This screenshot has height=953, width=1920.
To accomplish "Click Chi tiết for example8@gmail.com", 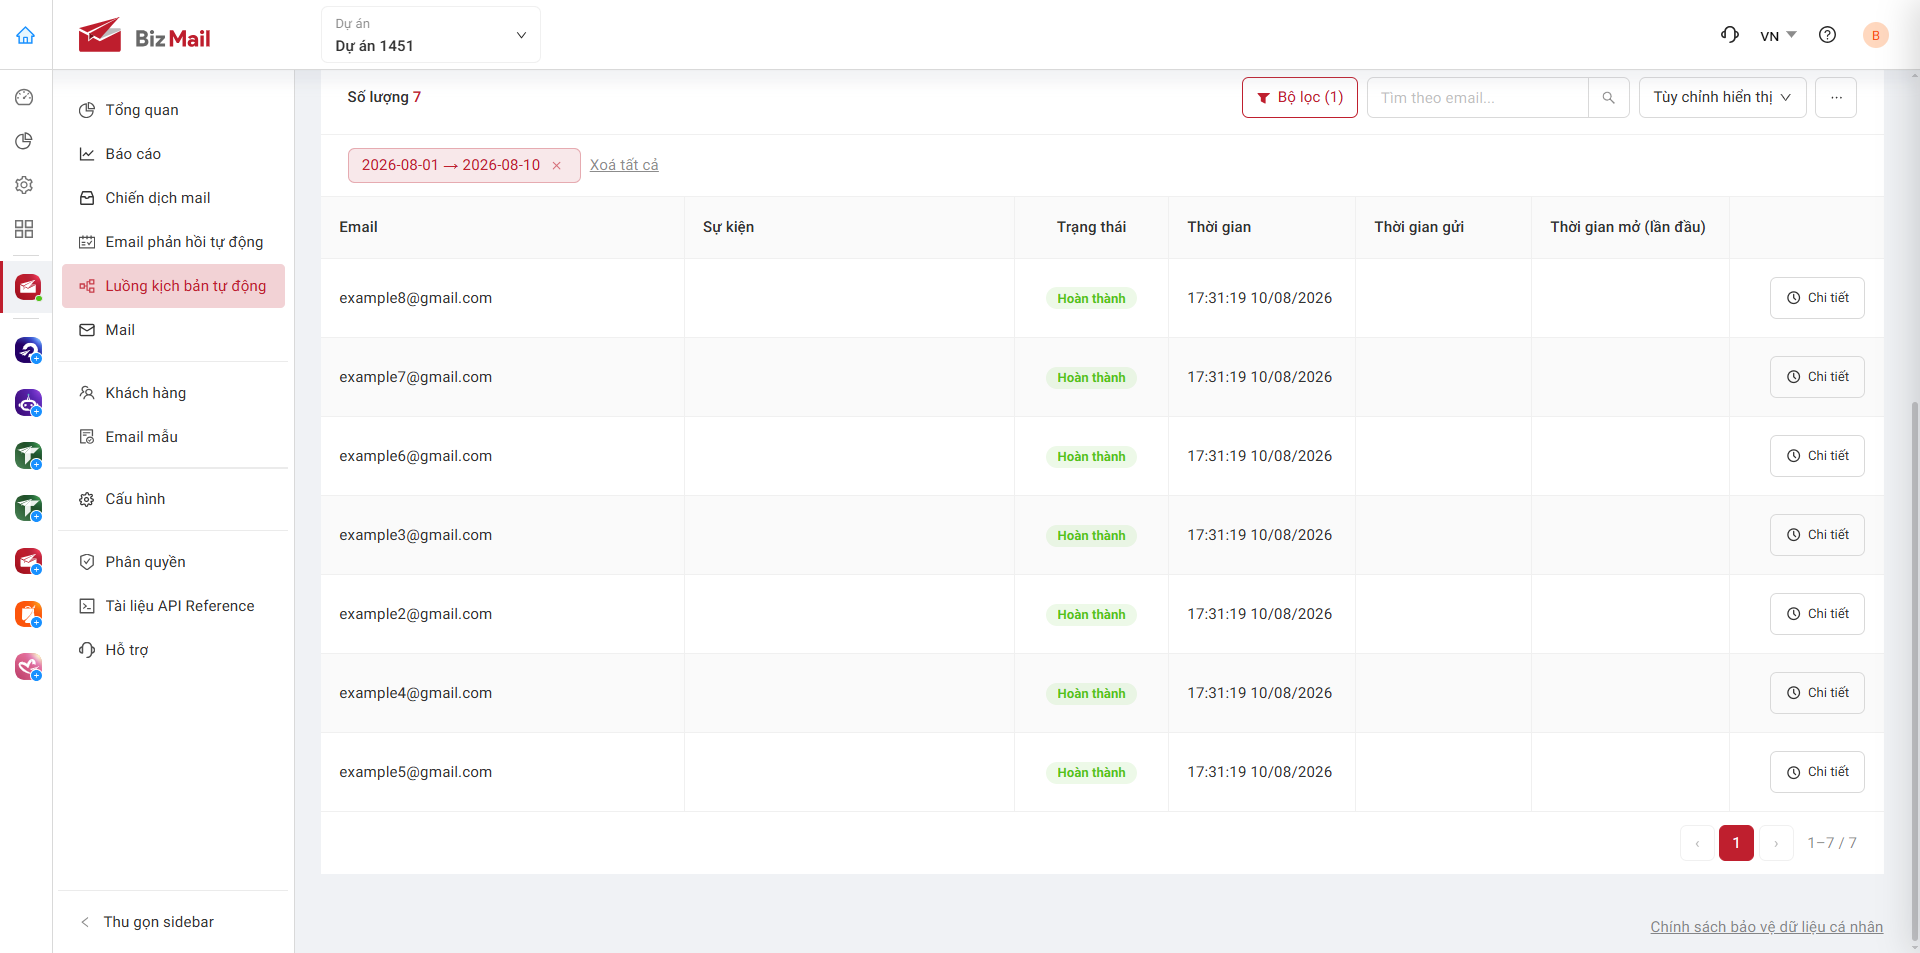I will tap(1817, 298).
